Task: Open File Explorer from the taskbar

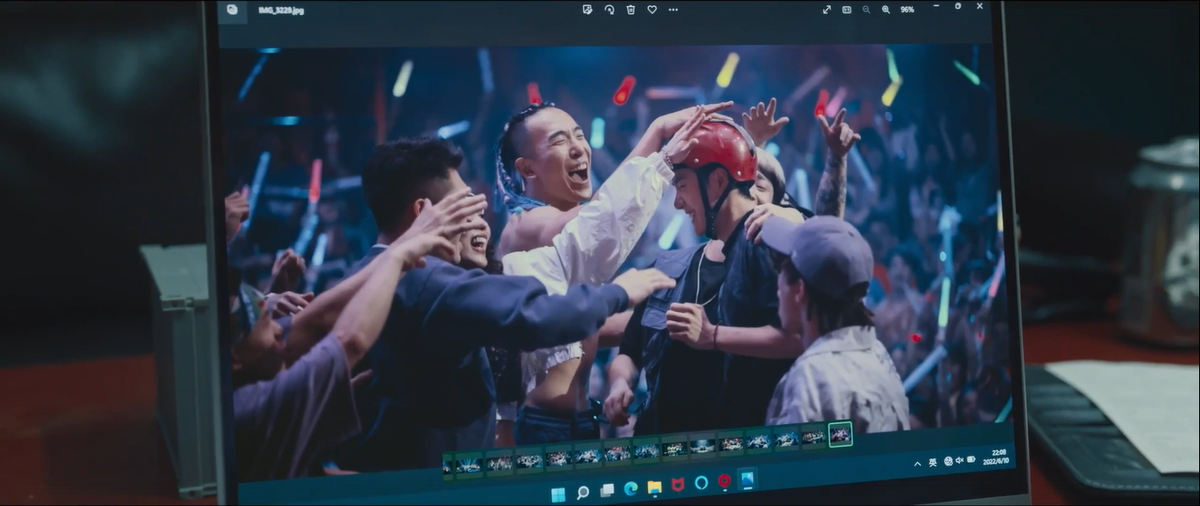Action: tap(655, 488)
